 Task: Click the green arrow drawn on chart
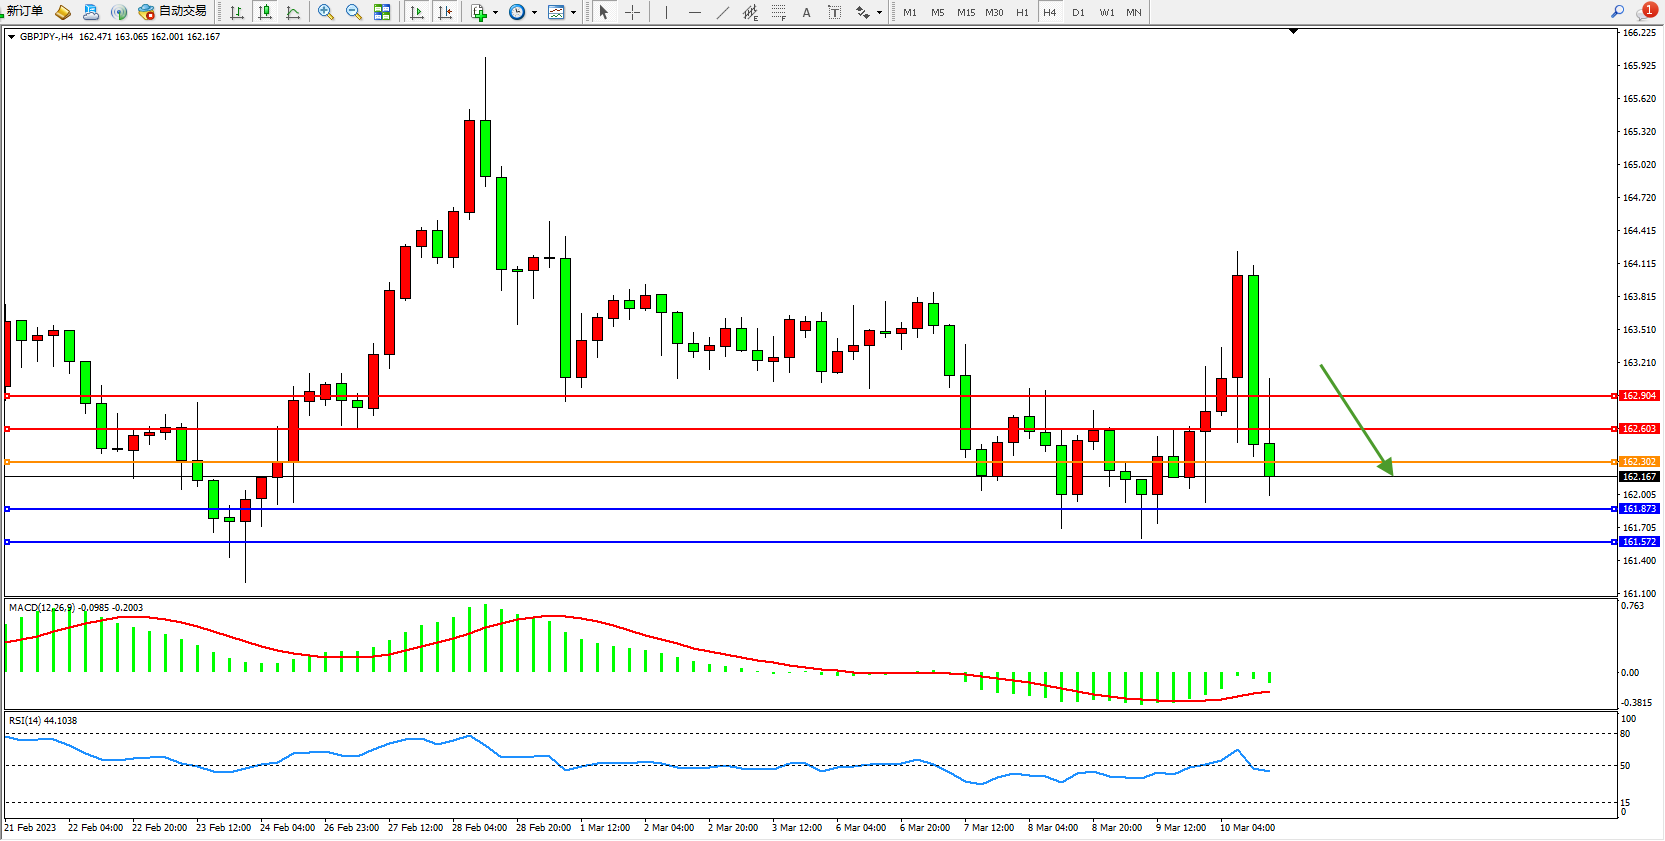(1355, 418)
